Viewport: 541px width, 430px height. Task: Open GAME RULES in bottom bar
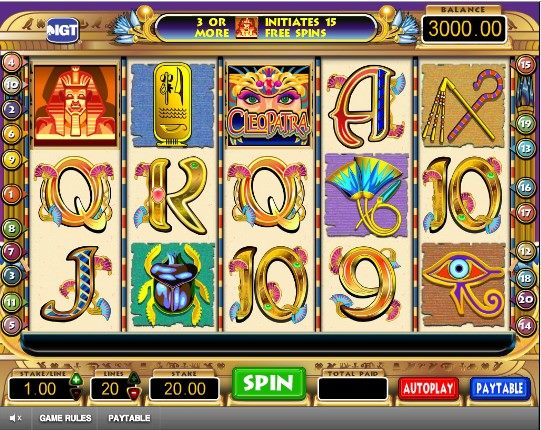65,418
